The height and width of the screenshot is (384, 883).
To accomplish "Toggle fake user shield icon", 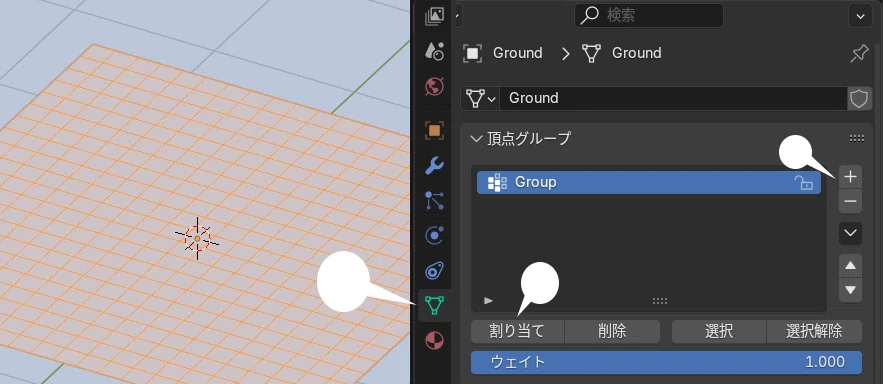I will tap(859, 99).
